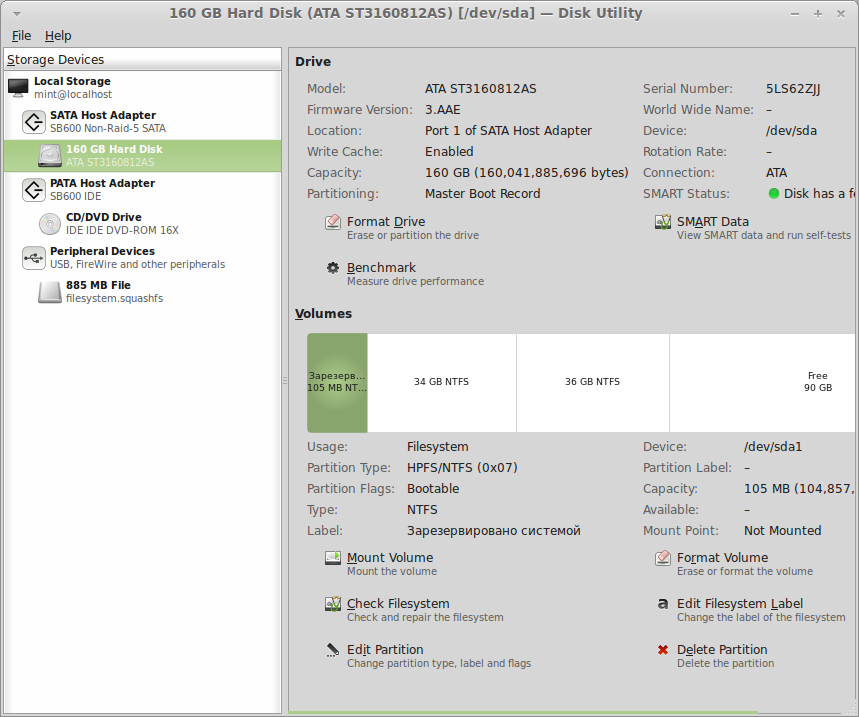Select Local Storage mint@localhost row
This screenshot has height=717, width=859.
pos(142,88)
